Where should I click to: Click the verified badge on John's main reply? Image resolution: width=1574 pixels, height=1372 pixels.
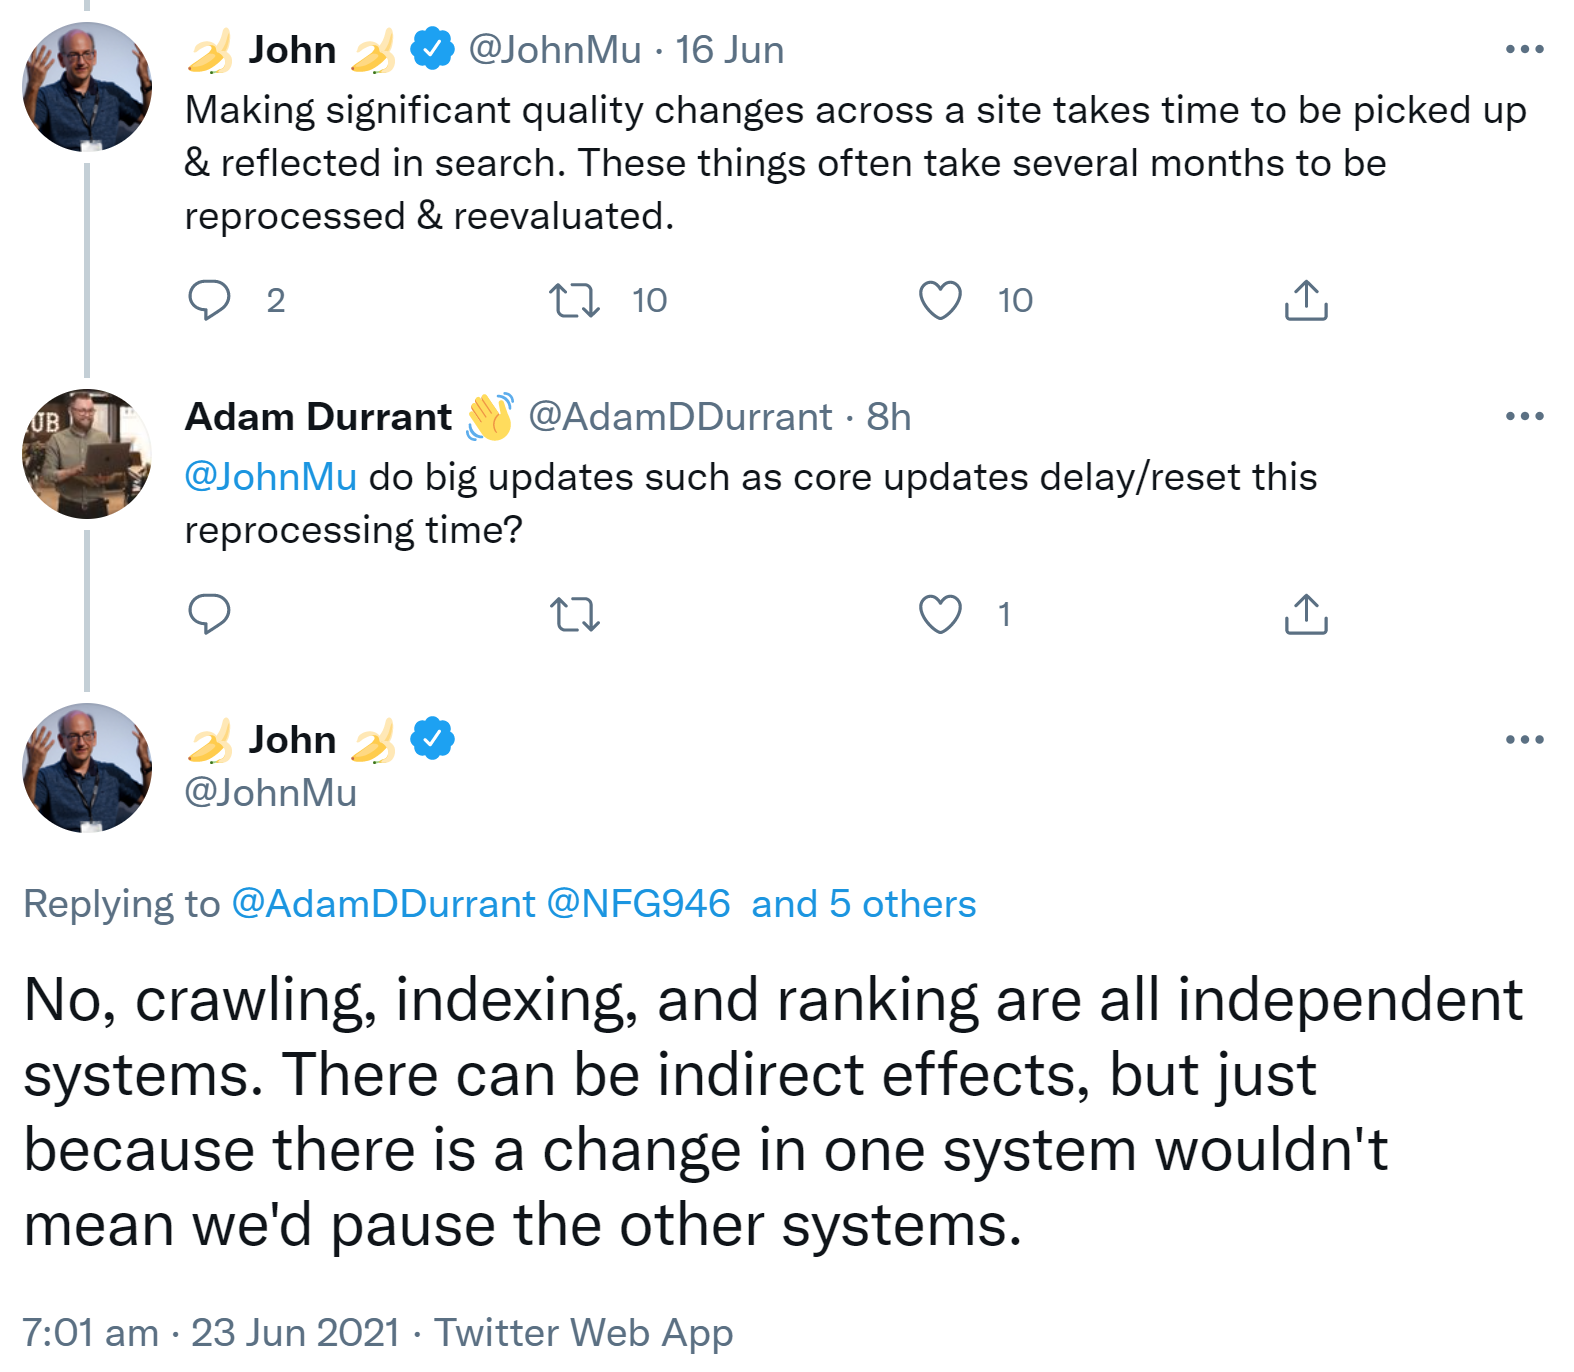(432, 739)
